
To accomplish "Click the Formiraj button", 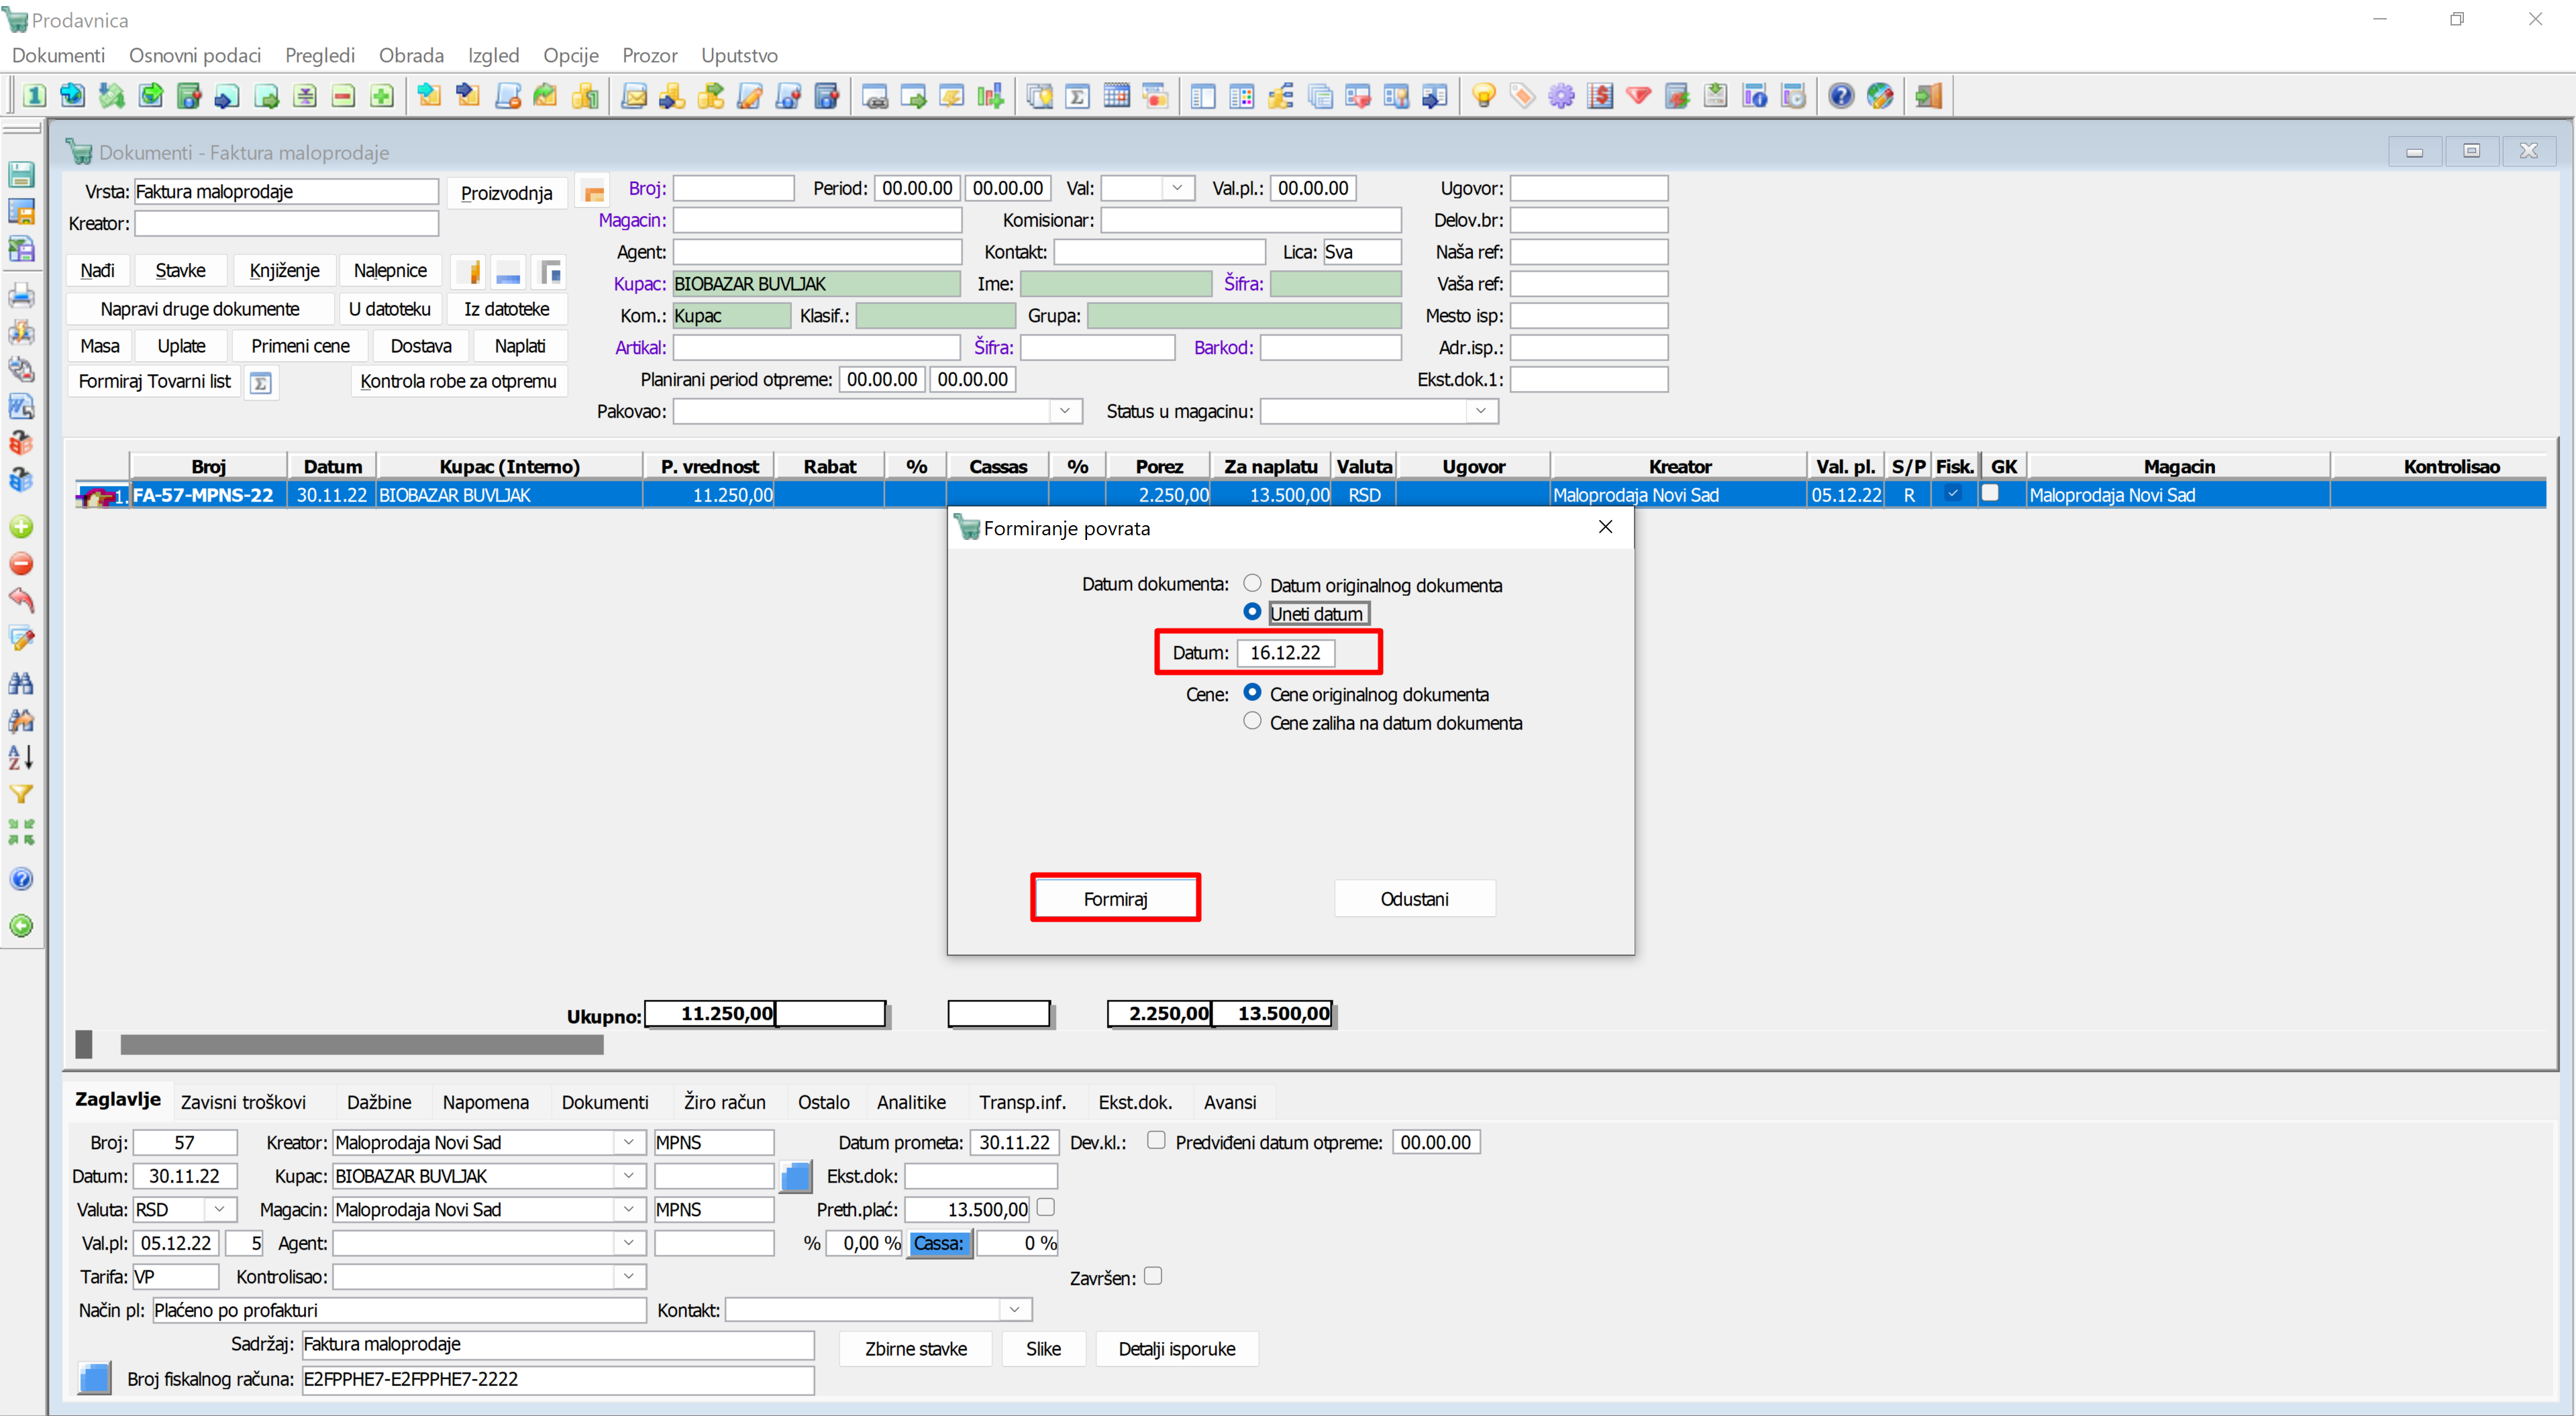I will point(1115,898).
